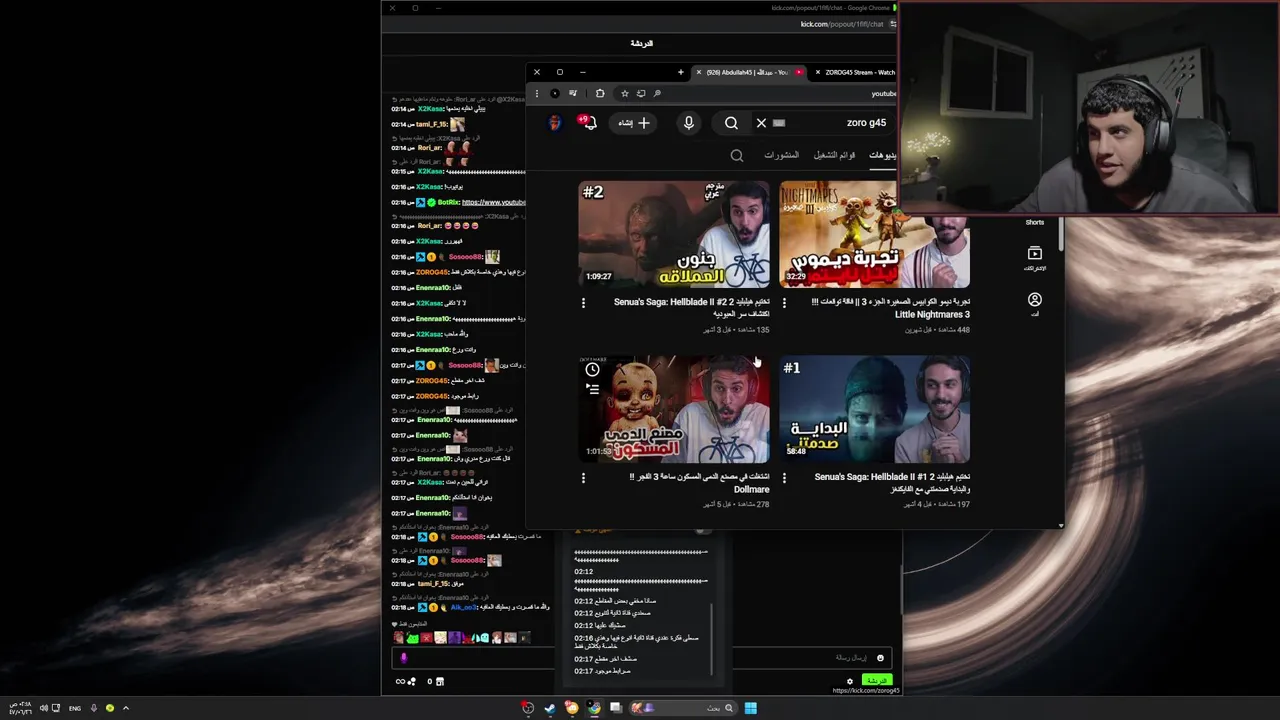Image resolution: width=1280 pixels, height=720 pixels.
Task: Switch to the Abdullah45 YouTube browser tab
Action: coord(750,72)
